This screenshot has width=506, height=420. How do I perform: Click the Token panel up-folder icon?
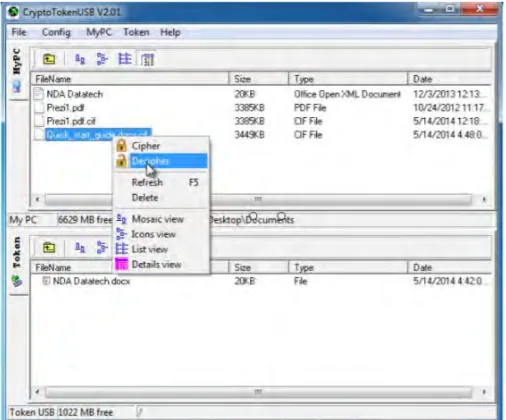[x=49, y=248]
